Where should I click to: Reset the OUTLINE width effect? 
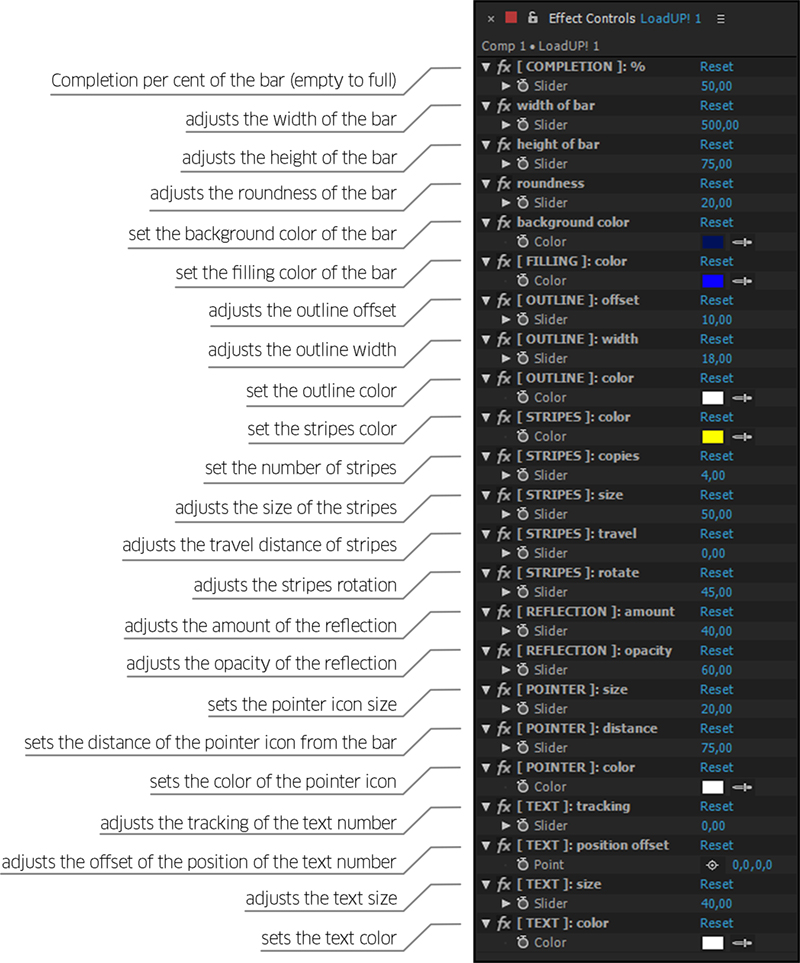pyautogui.click(x=717, y=340)
